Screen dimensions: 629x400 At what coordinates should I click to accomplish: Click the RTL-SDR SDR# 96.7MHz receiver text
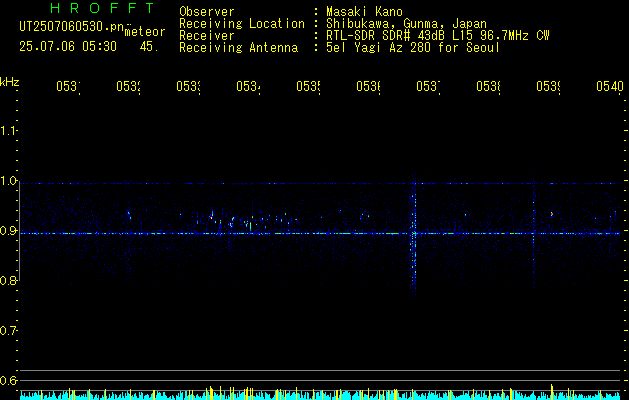click(438, 36)
